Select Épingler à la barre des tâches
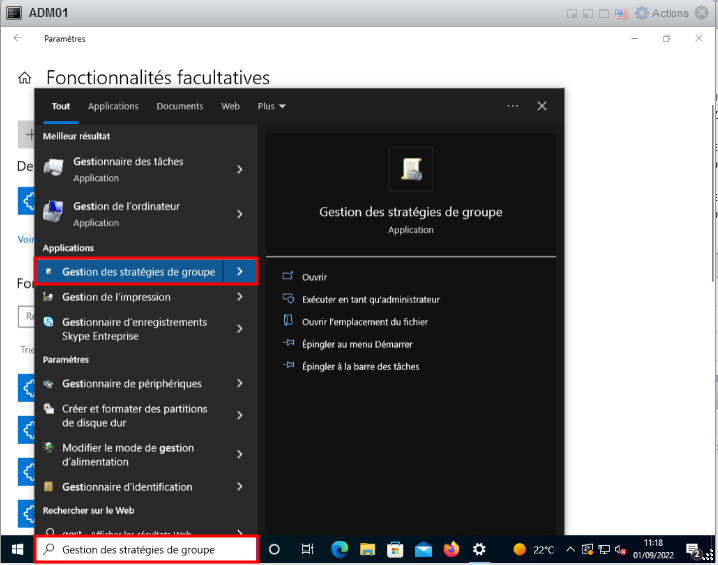718x565 pixels. coord(360,366)
